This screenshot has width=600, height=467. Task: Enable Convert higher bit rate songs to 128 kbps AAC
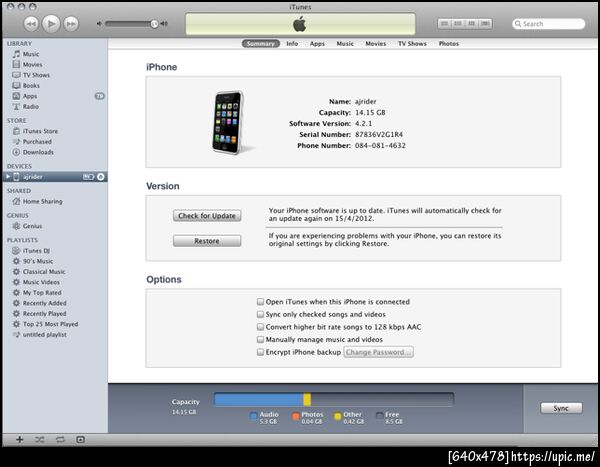pyautogui.click(x=260, y=327)
